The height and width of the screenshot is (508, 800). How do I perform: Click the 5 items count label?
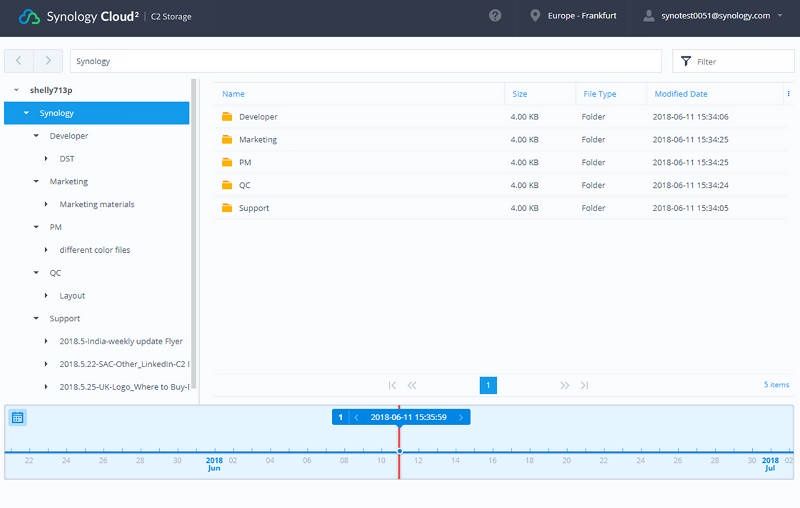point(777,385)
